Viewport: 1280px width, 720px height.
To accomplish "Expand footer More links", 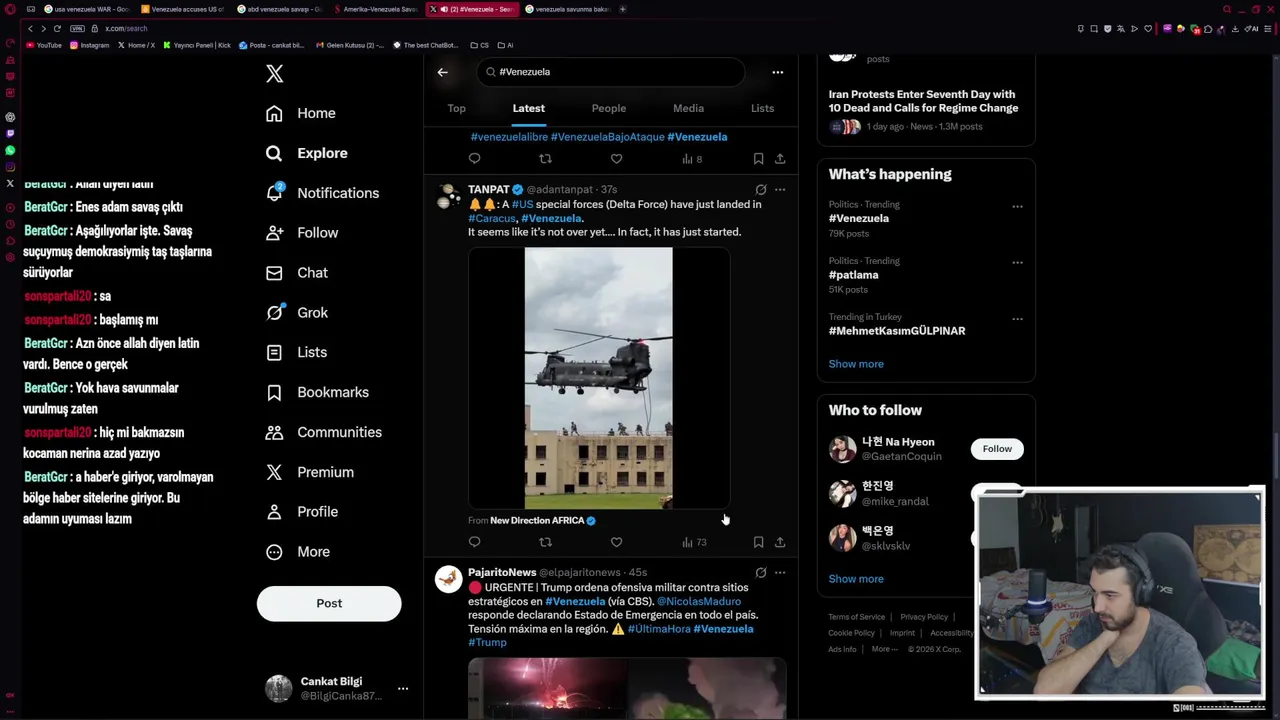I will pos(883,649).
